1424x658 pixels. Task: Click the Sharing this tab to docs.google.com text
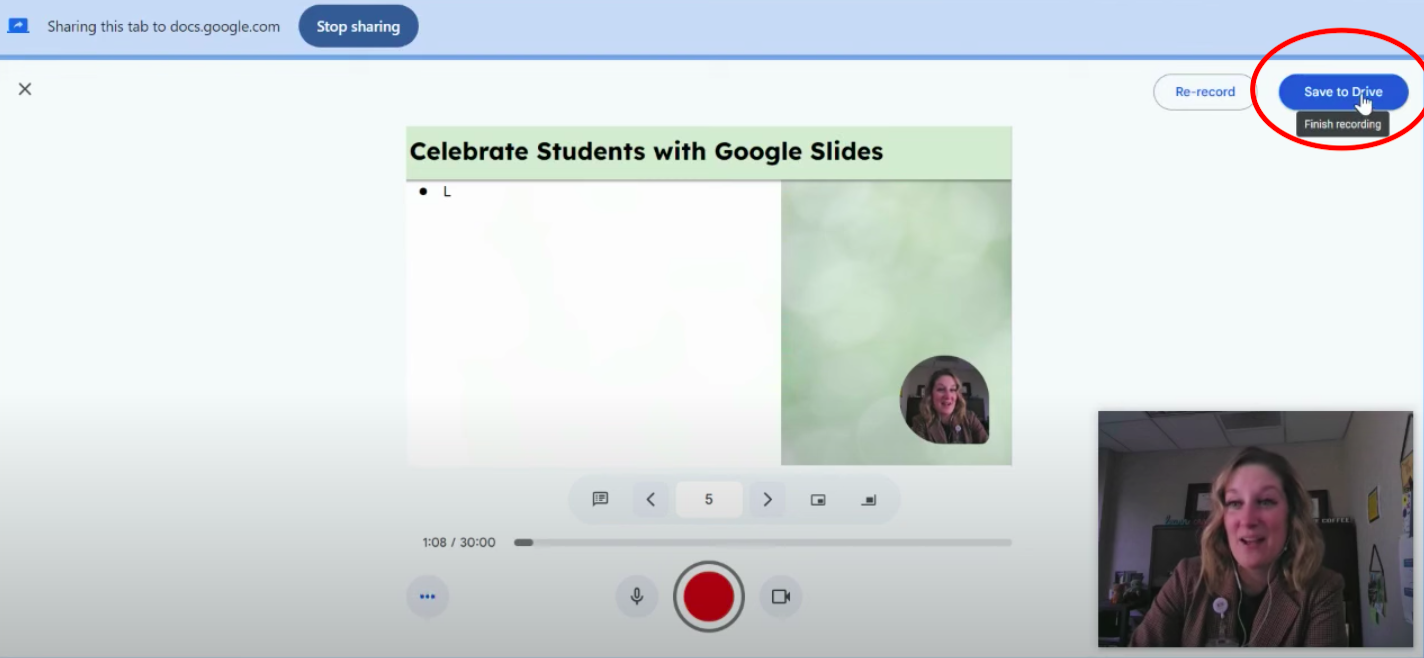click(x=164, y=27)
